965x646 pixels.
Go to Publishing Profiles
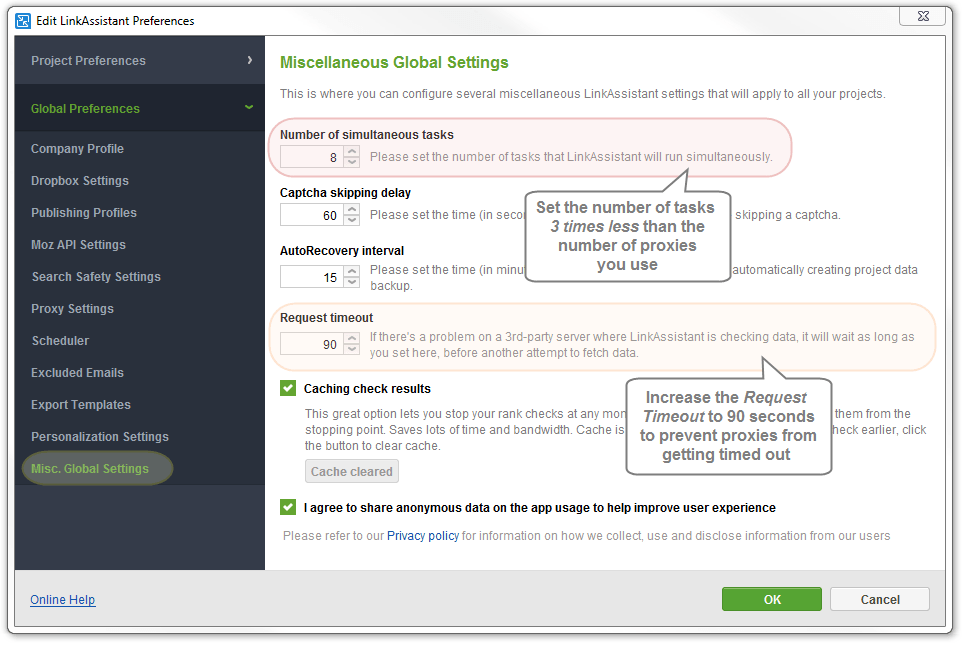tap(84, 213)
